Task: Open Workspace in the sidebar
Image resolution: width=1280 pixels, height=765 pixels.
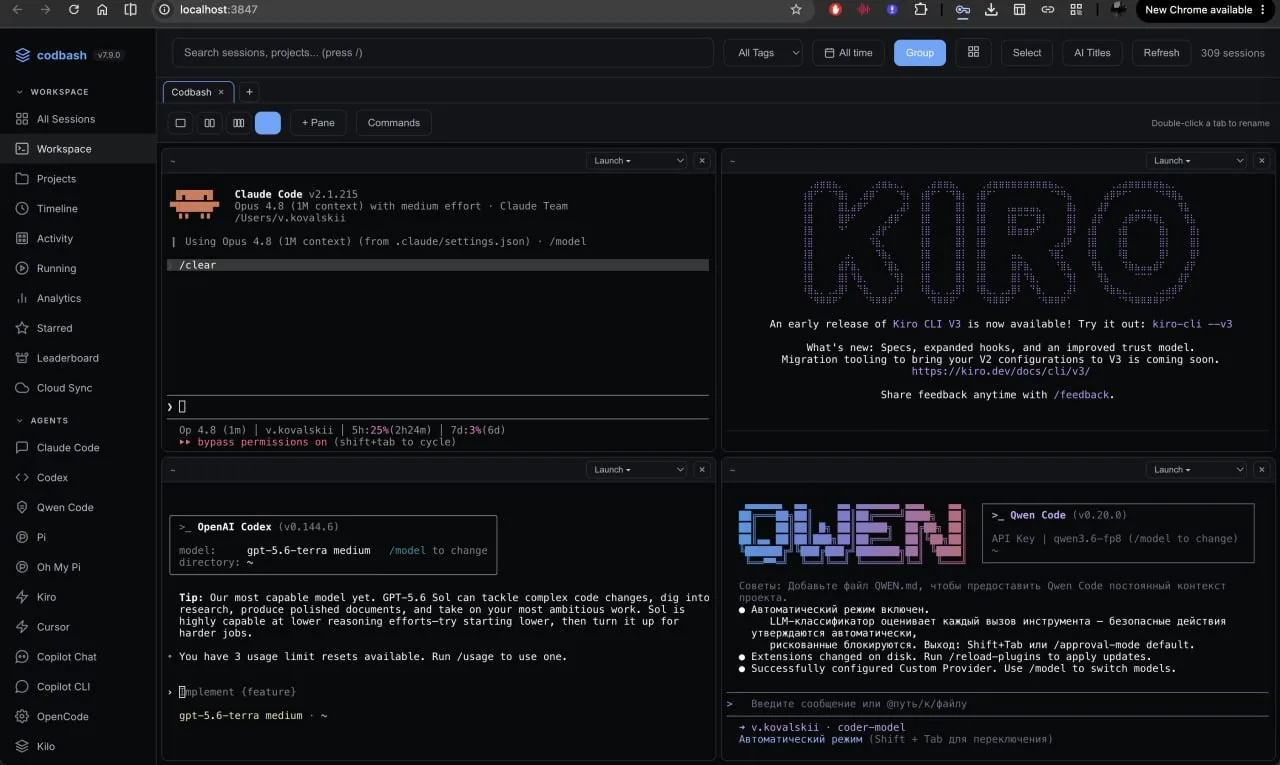Action: tap(78, 149)
